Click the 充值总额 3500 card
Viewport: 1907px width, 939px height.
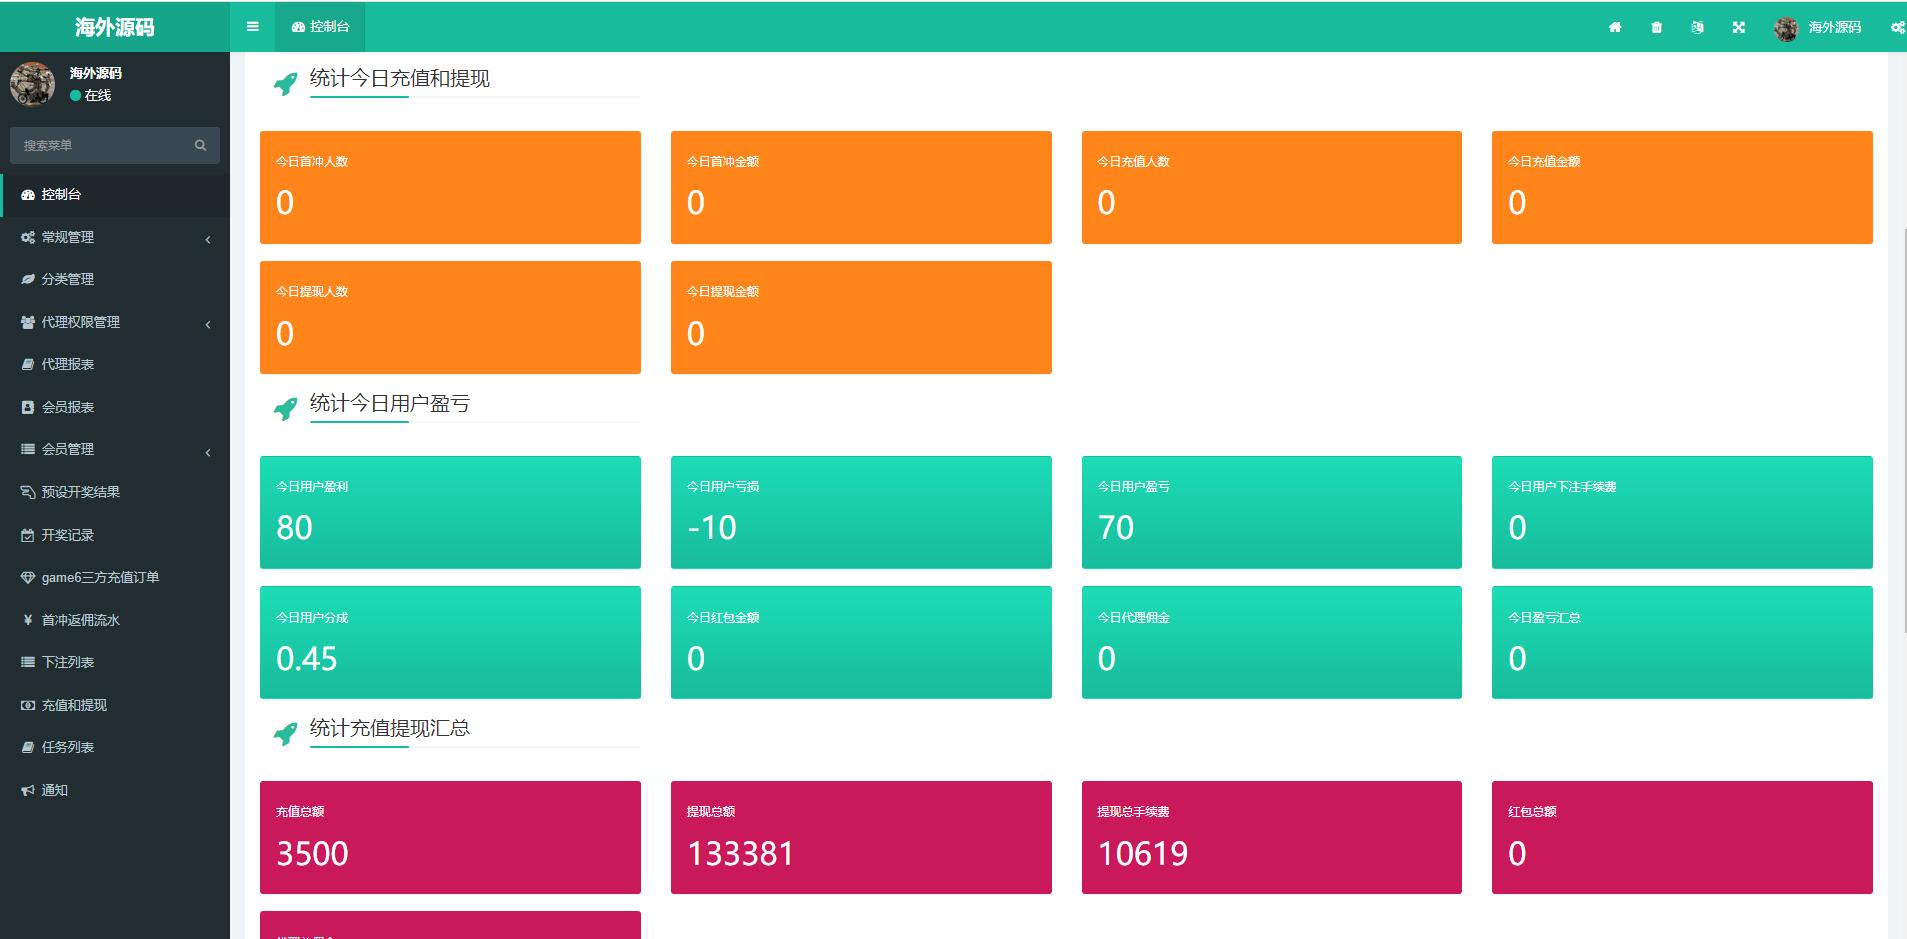(x=450, y=837)
